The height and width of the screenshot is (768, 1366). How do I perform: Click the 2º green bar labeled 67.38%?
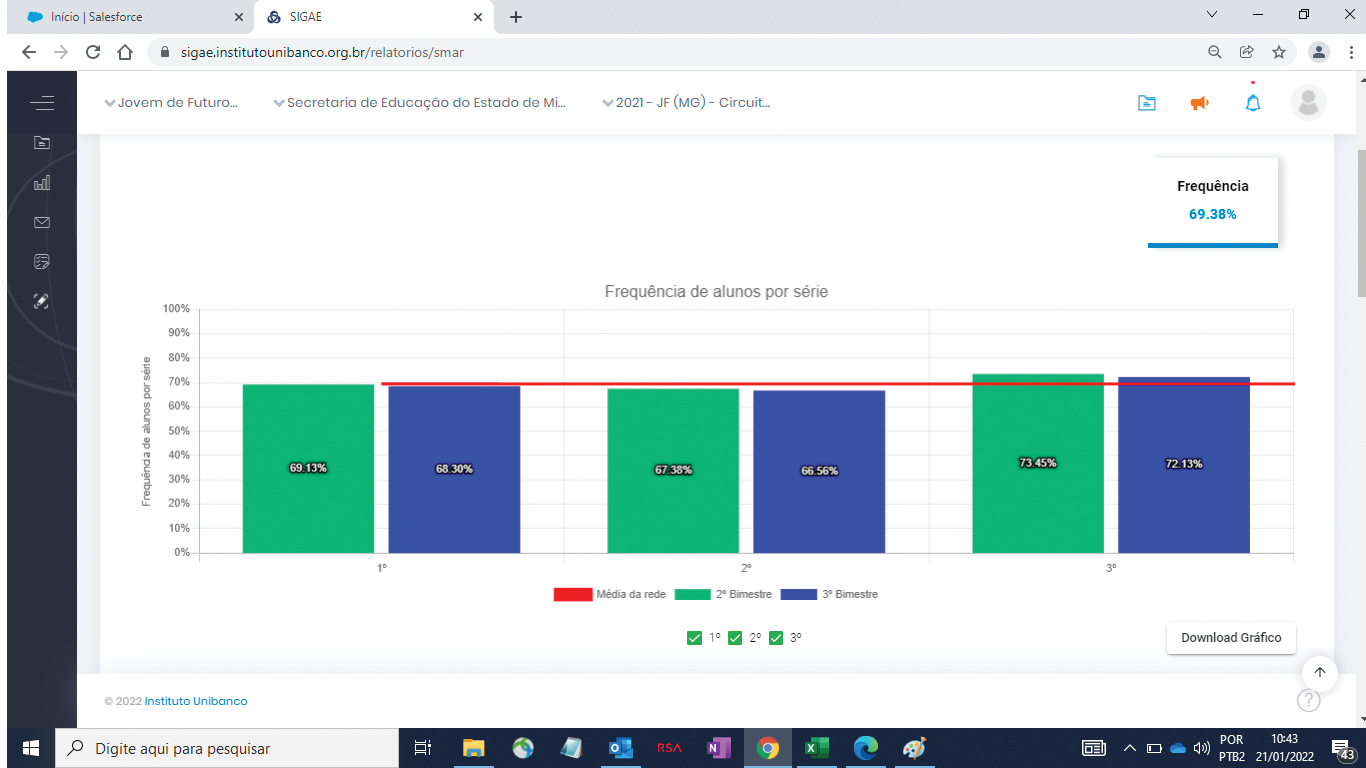tap(673, 471)
